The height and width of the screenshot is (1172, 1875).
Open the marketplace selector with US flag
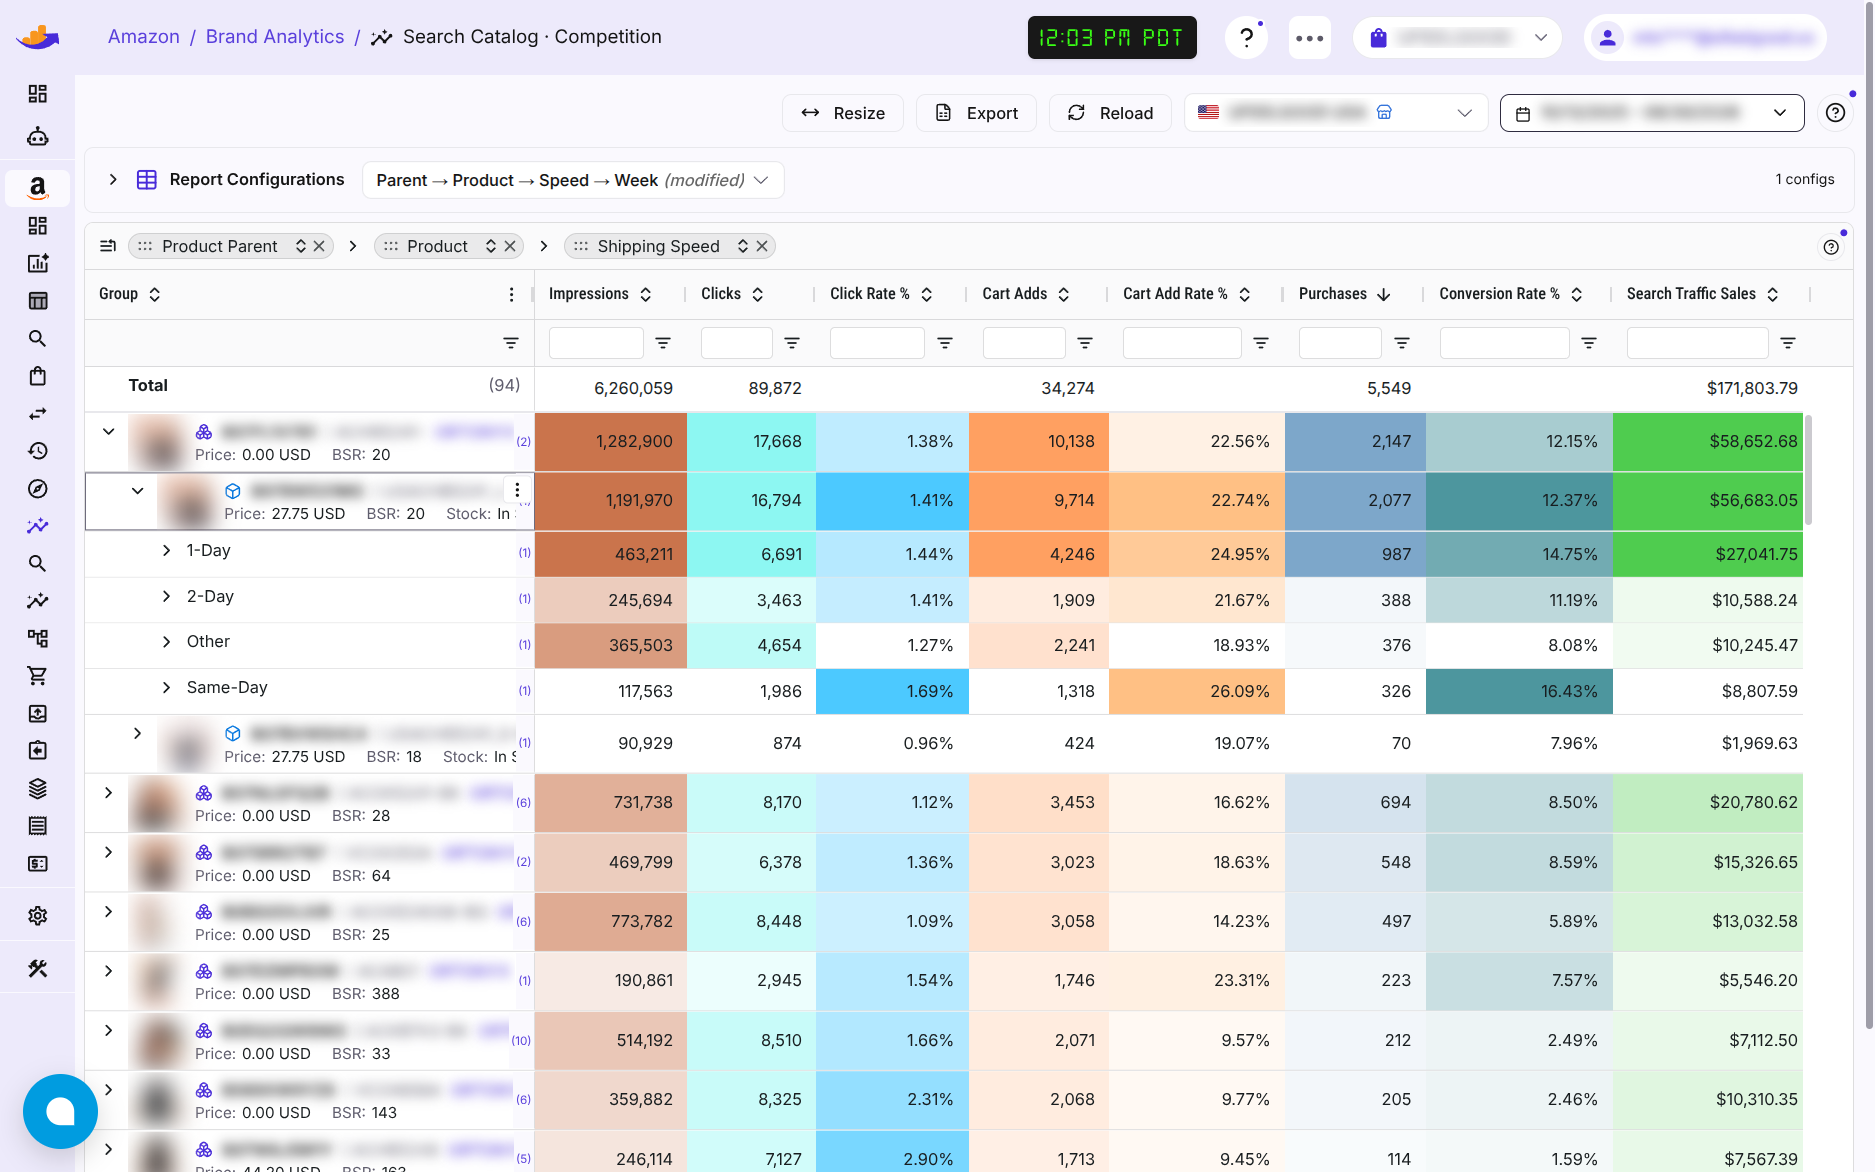1336,113
